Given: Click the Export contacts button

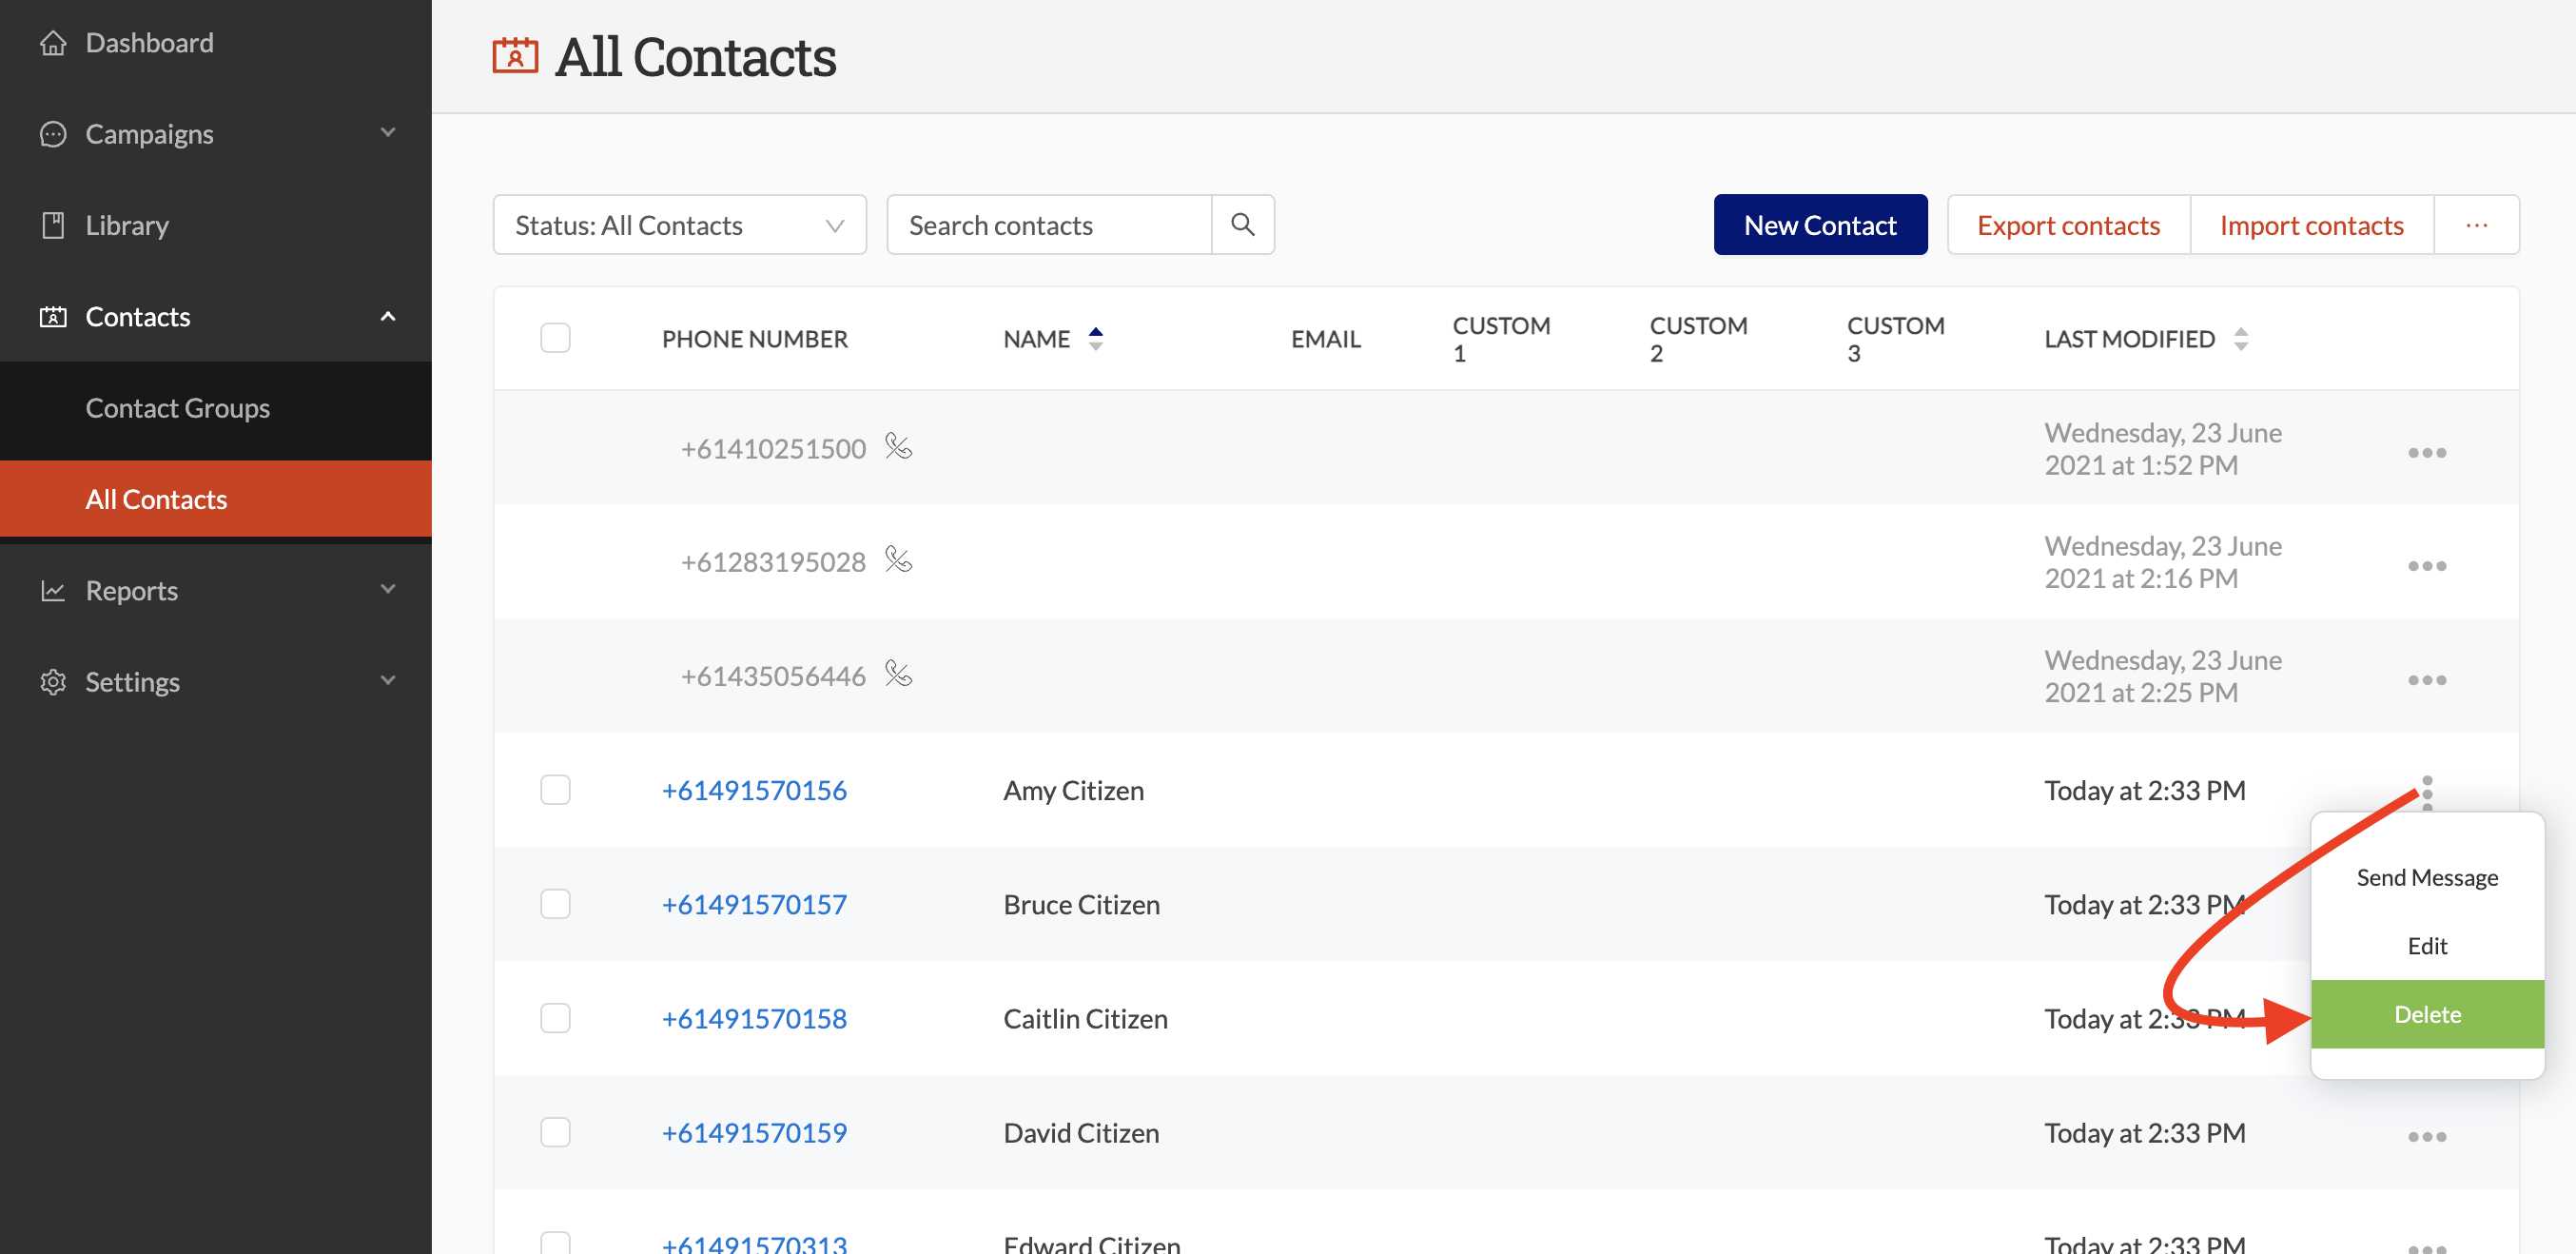Looking at the screenshot, I should [2068, 225].
